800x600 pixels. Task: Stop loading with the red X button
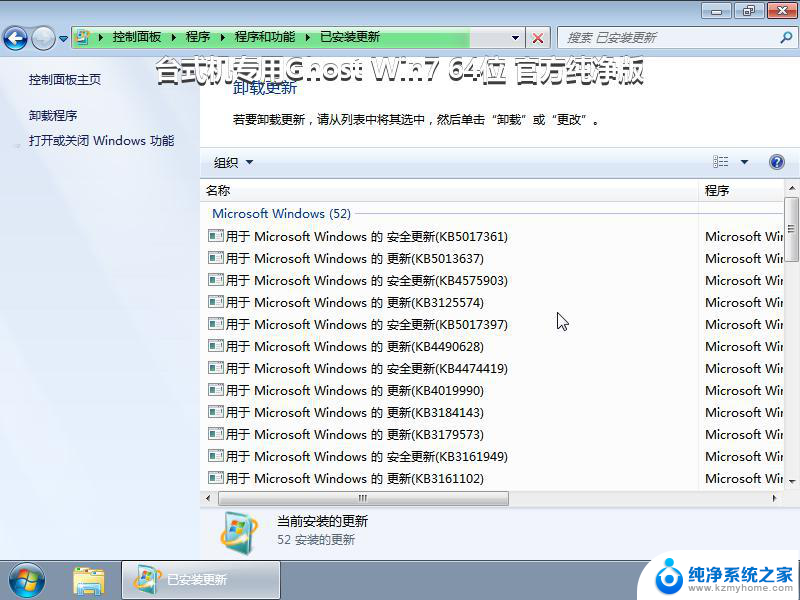(x=538, y=38)
